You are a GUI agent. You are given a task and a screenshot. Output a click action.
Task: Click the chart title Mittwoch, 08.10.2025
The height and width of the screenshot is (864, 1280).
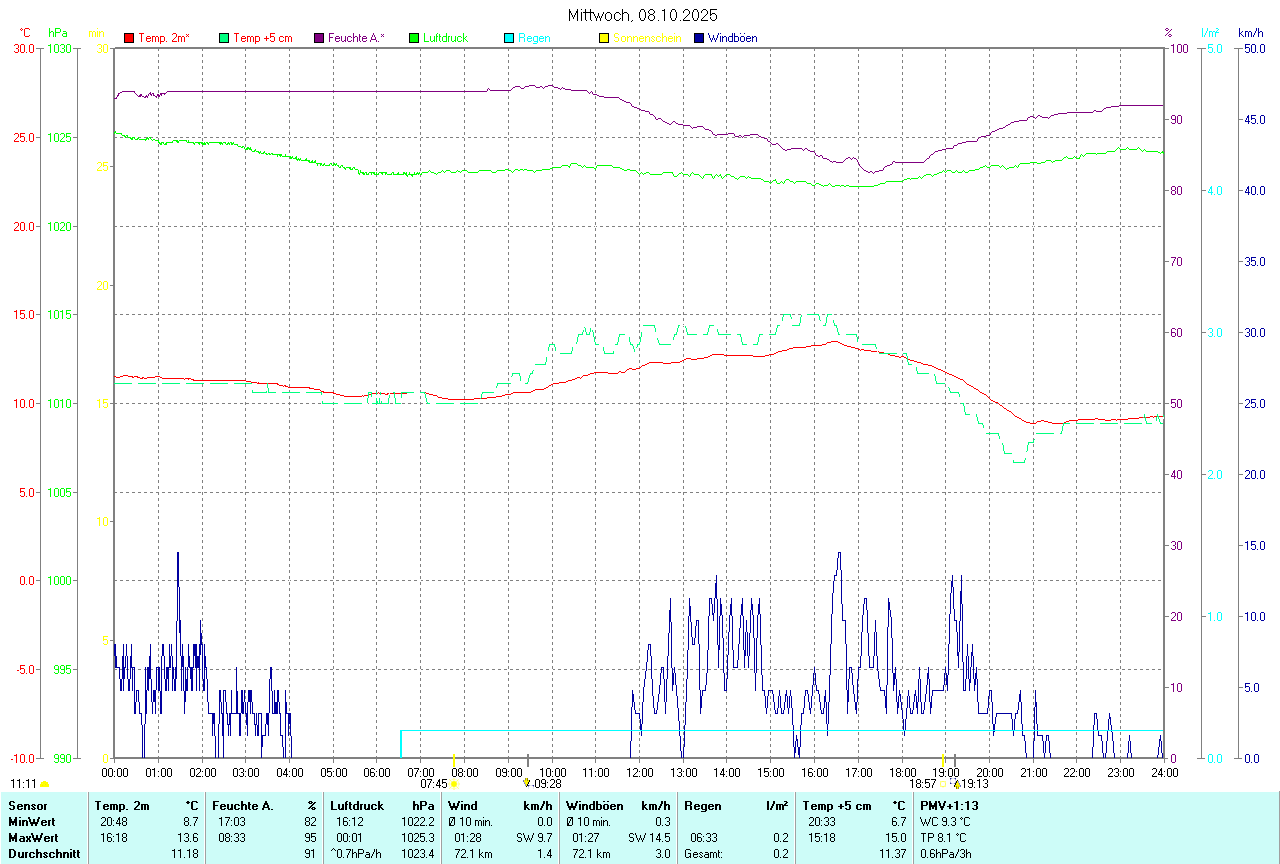coord(642,15)
